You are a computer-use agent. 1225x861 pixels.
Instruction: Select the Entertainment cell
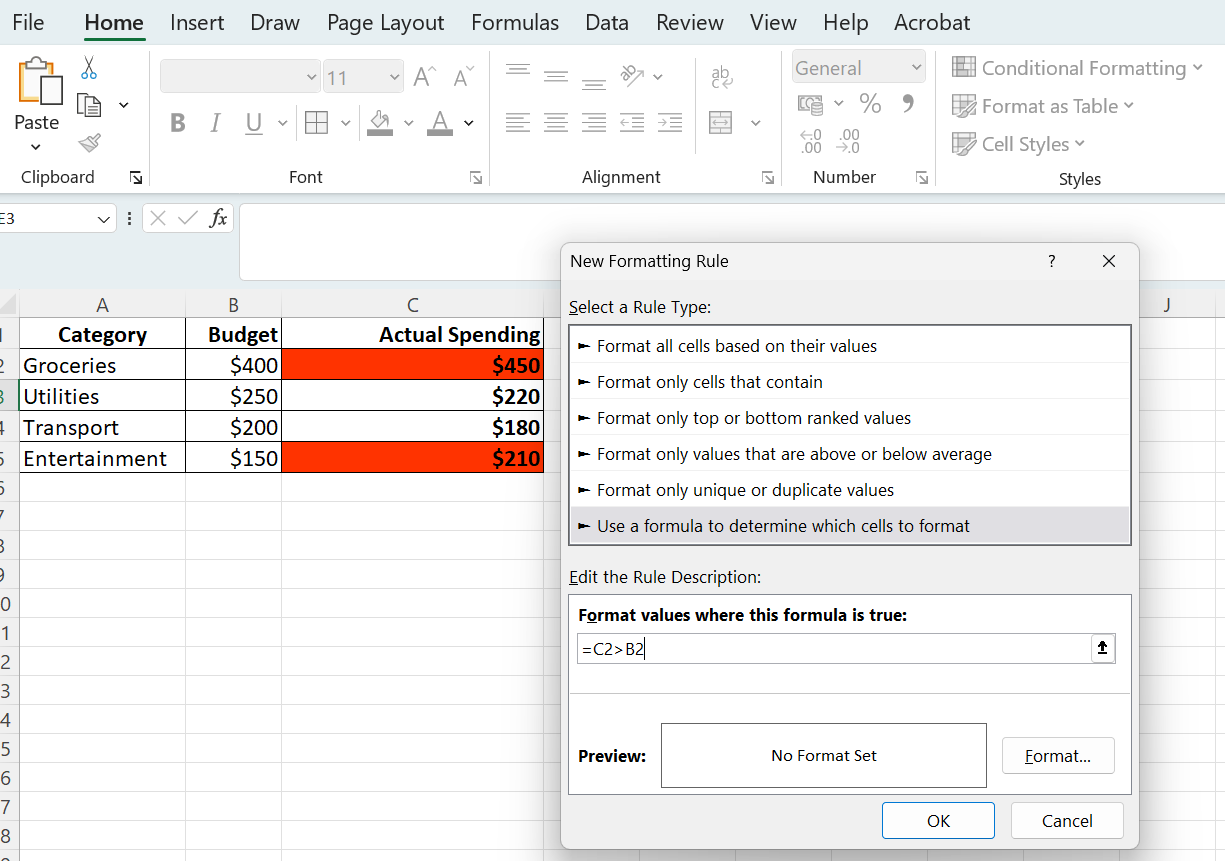[102, 458]
